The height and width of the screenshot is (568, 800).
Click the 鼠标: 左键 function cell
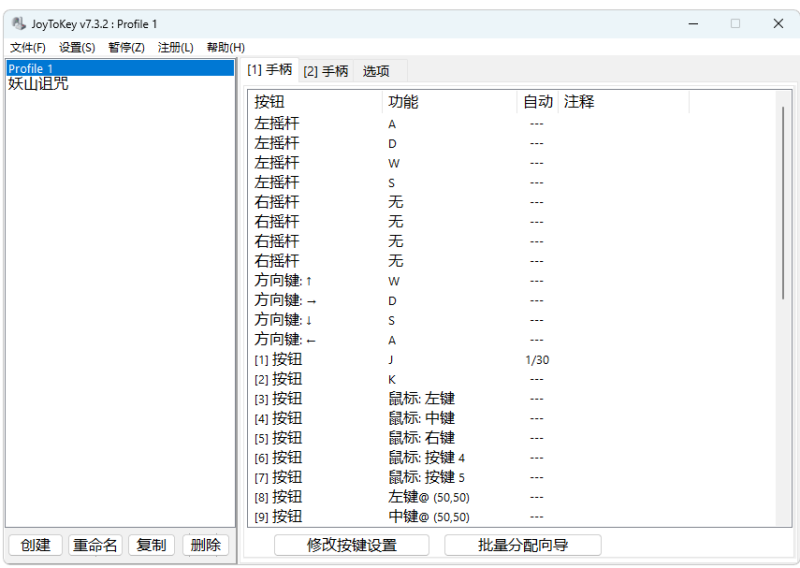coord(421,399)
